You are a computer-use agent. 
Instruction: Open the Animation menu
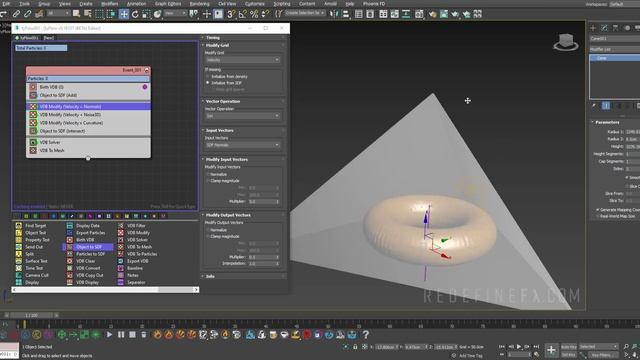pyautogui.click(x=136, y=4)
